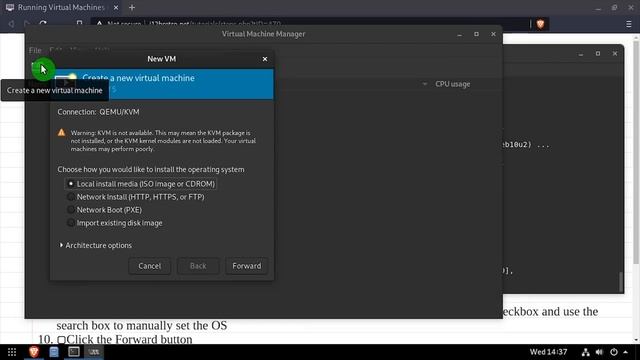
Task: Click the Wed 14:37 clock
Action: [x=548, y=352]
